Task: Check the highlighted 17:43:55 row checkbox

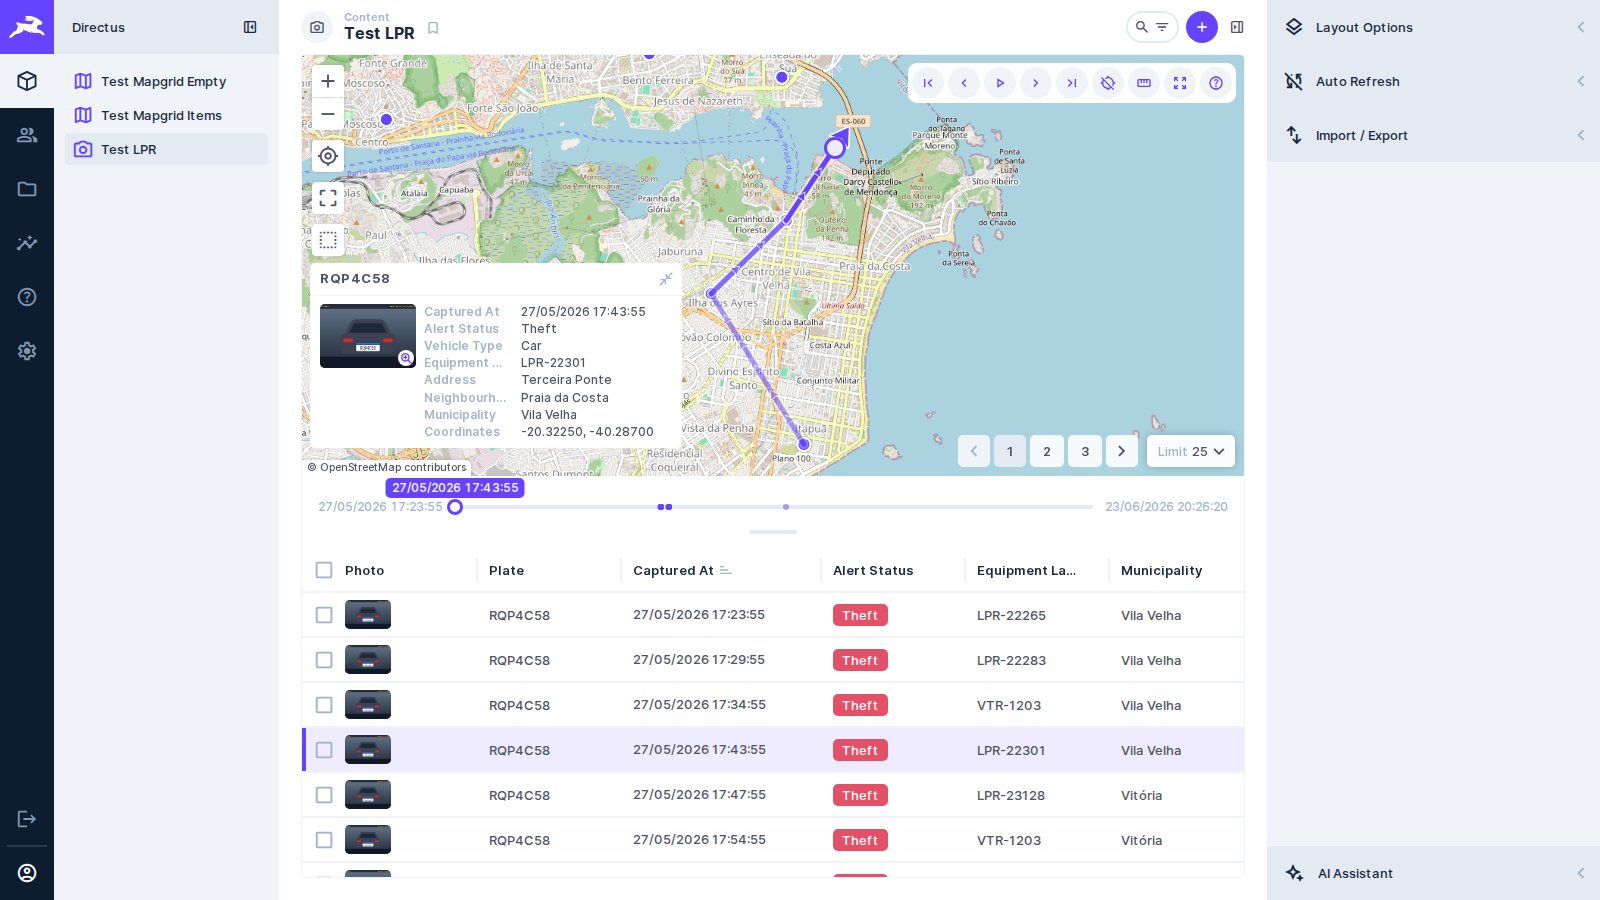Action: pos(324,750)
